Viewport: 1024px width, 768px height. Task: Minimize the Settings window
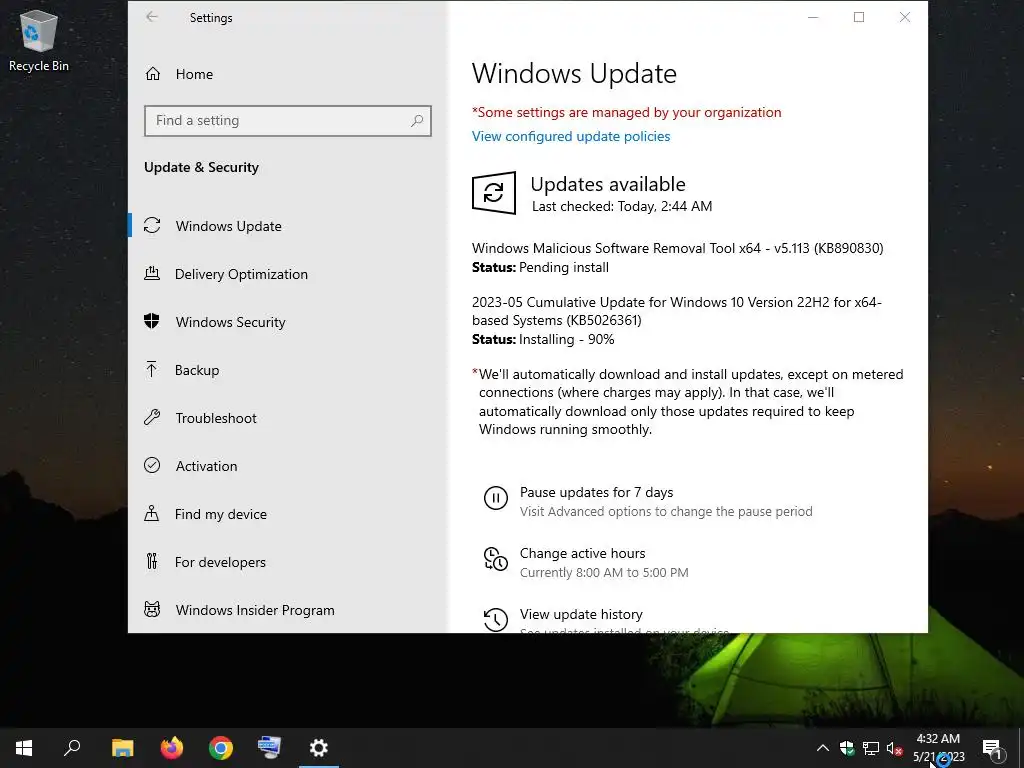[x=813, y=17]
